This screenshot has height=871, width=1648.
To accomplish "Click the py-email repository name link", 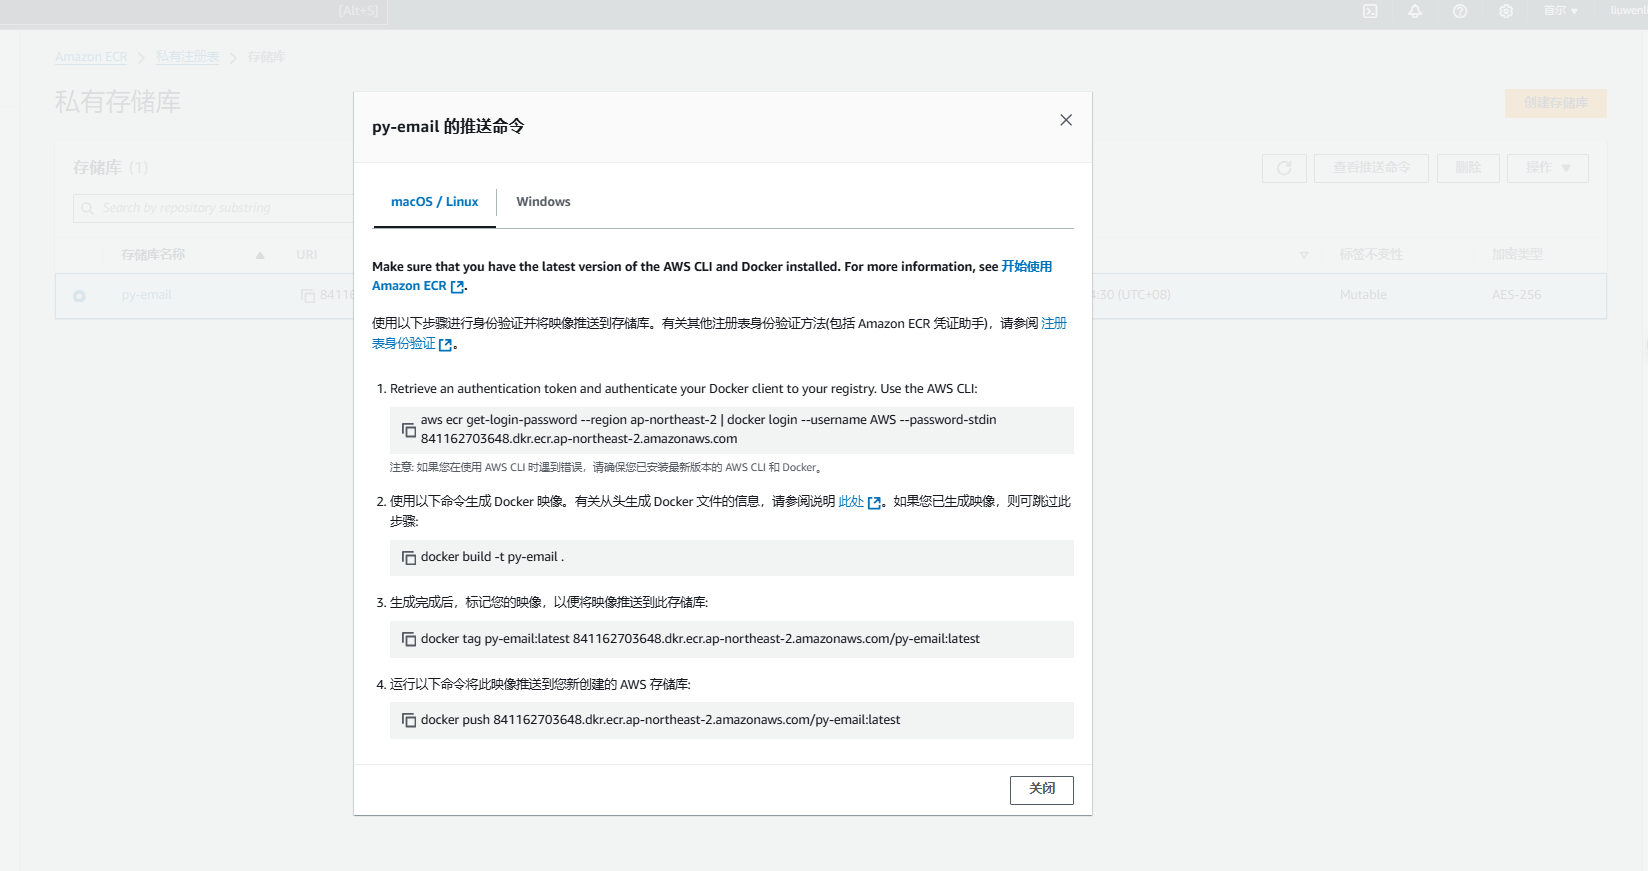I will (x=147, y=295).
